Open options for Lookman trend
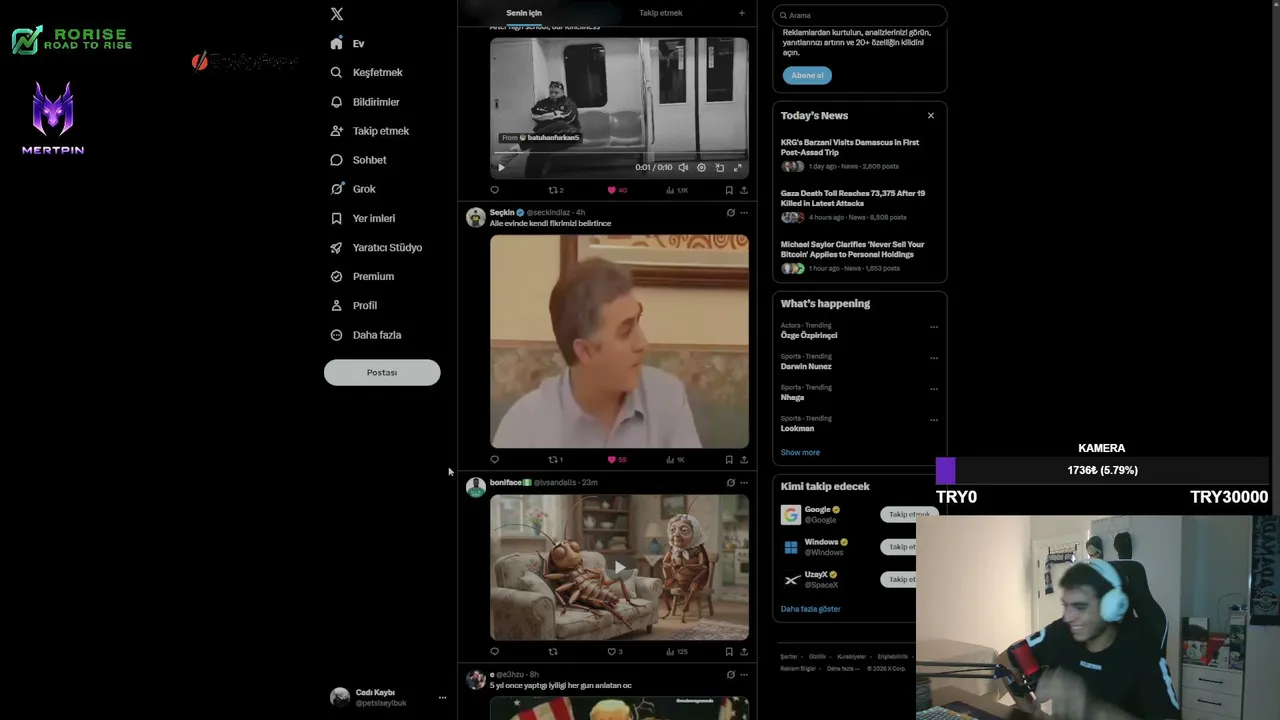Screen dimensions: 1280x720 click(x=934, y=420)
